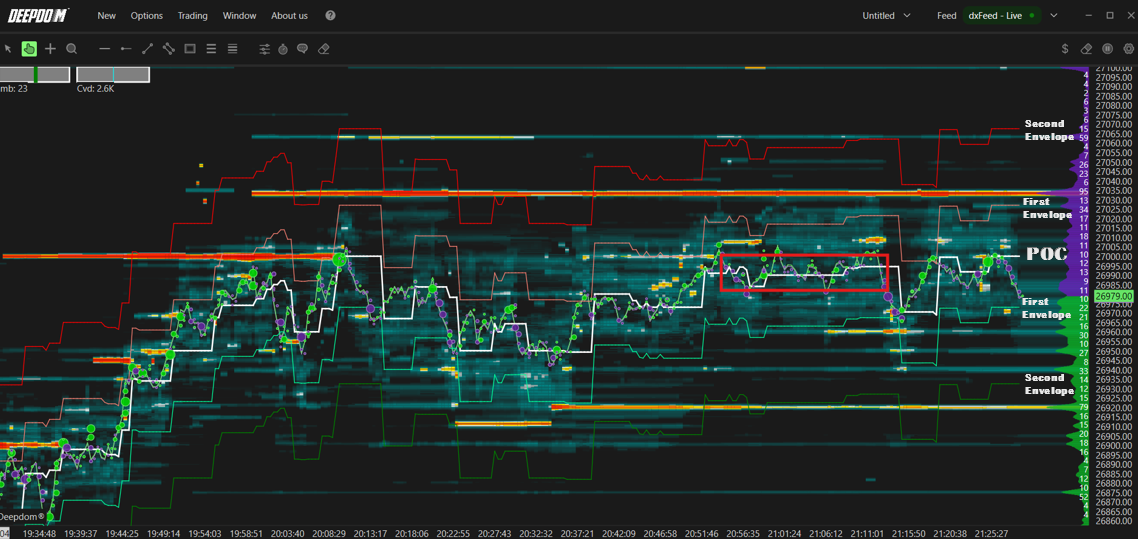Open the Window menu
1138x539 pixels.
(240, 15)
